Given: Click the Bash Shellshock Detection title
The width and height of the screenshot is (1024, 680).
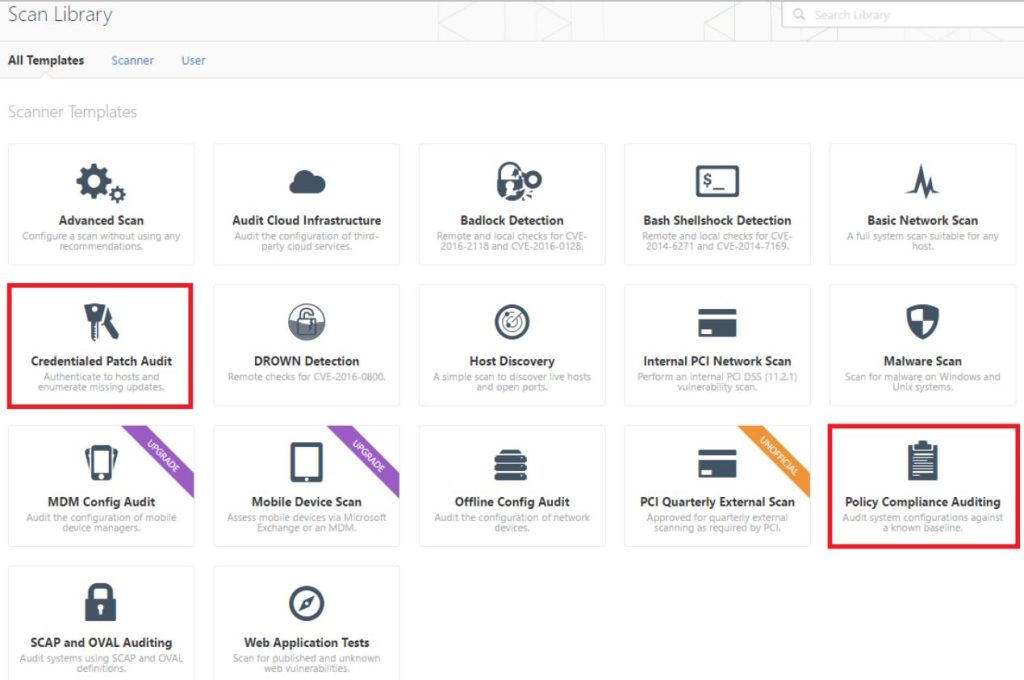Looking at the screenshot, I should click(717, 220).
